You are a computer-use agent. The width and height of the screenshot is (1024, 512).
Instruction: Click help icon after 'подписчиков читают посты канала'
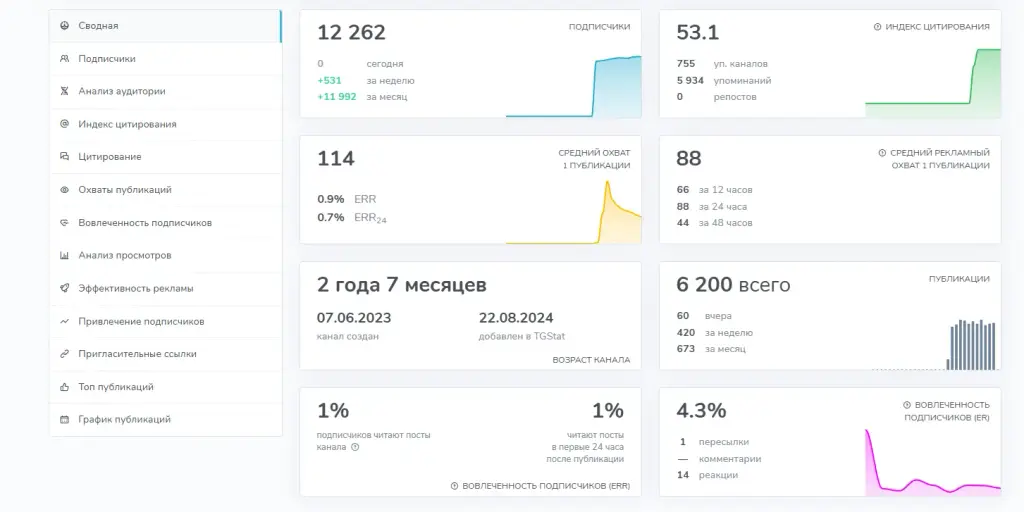tap(355, 447)
